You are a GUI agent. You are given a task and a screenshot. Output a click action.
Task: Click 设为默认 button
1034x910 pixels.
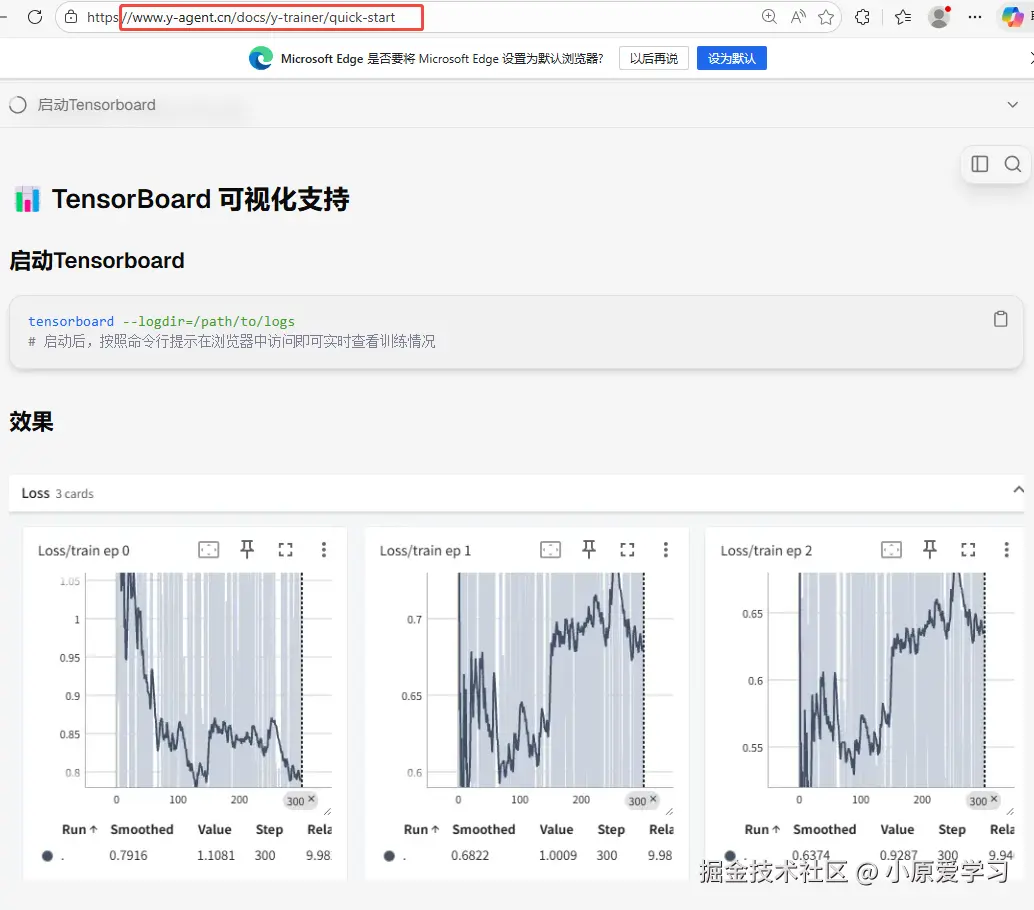[x=731, y=58]
